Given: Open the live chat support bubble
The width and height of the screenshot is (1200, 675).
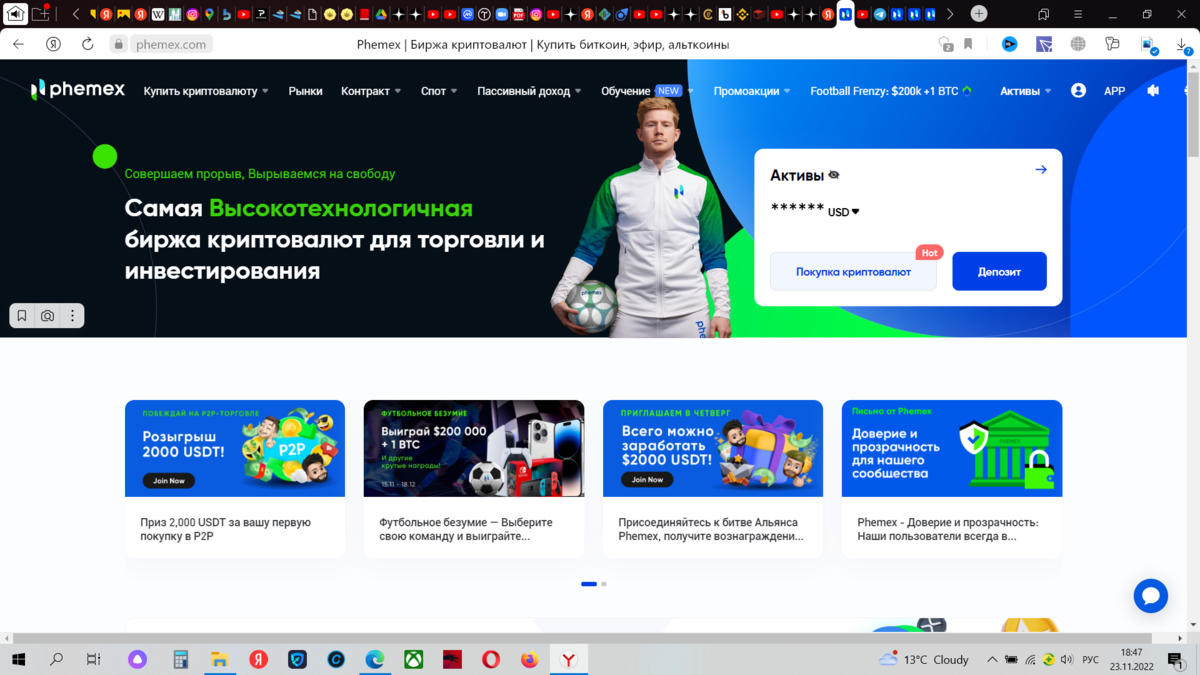Looking at the screenshot, I should (1151, 596).
